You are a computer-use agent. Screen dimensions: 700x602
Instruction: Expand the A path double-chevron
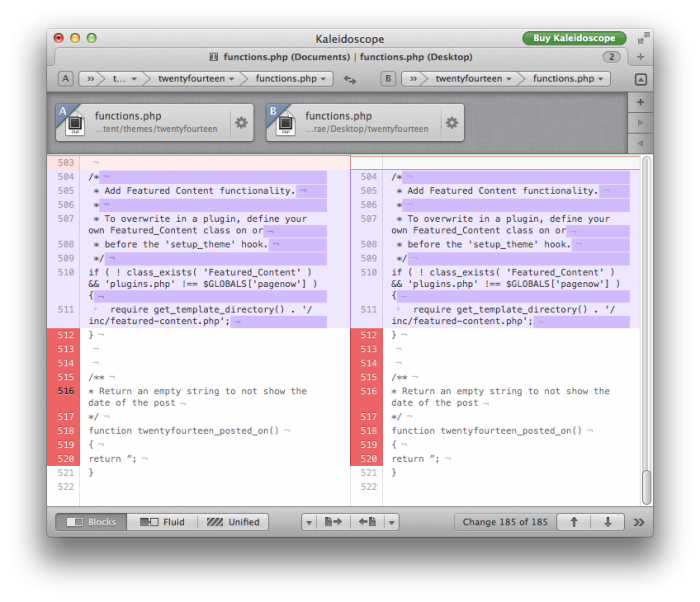click(91, 79)
